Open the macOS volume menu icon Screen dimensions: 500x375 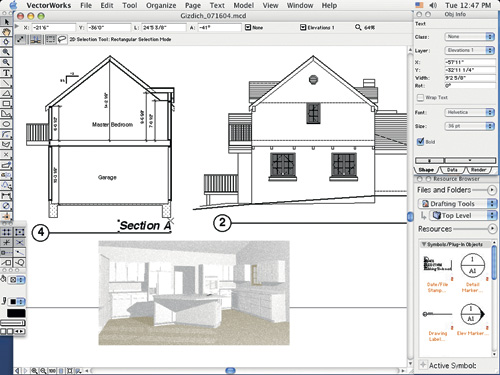(433, 5)
